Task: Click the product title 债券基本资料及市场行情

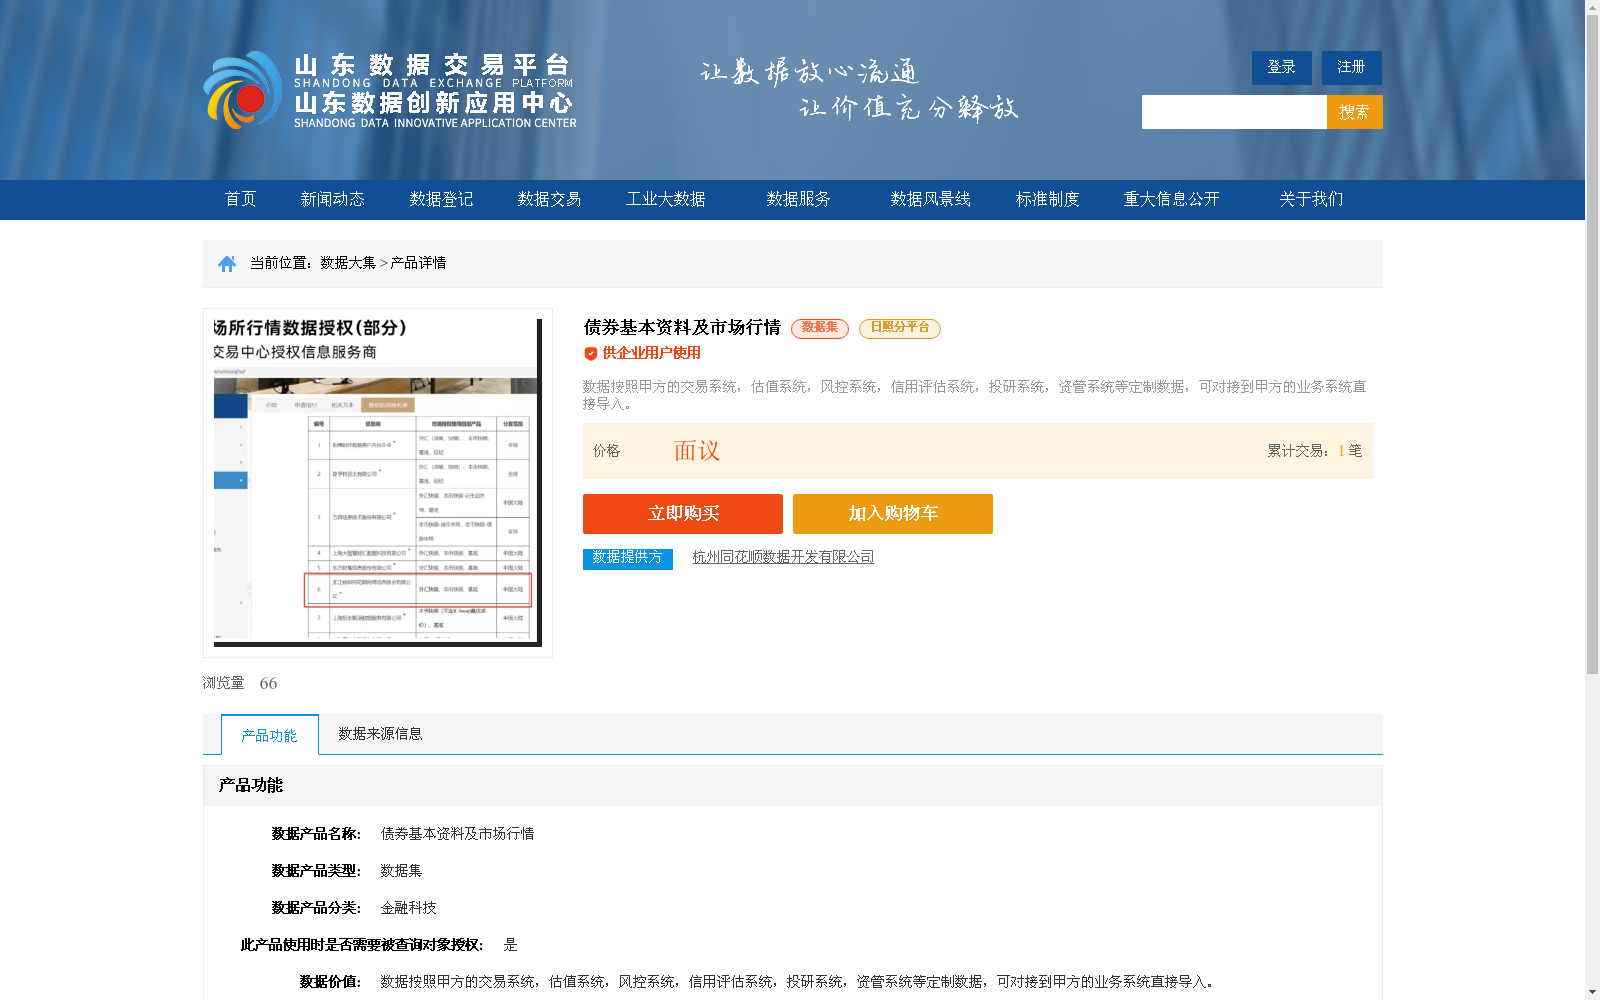Action: click(682, 328)
